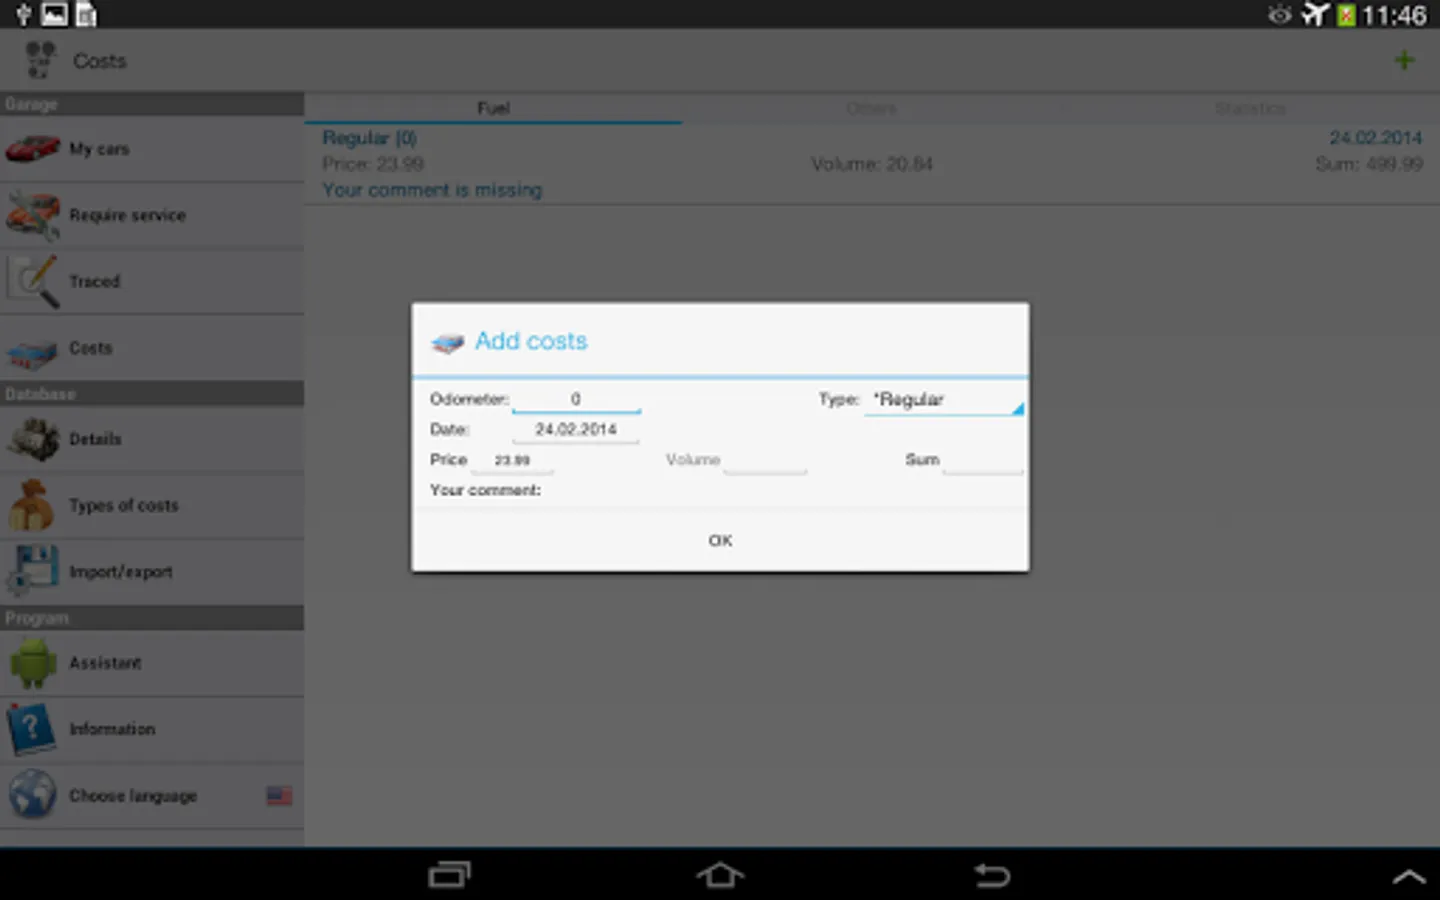The image size is (1440, 900).
Task: Select the red car My cars icon
Action: [33, 149]
